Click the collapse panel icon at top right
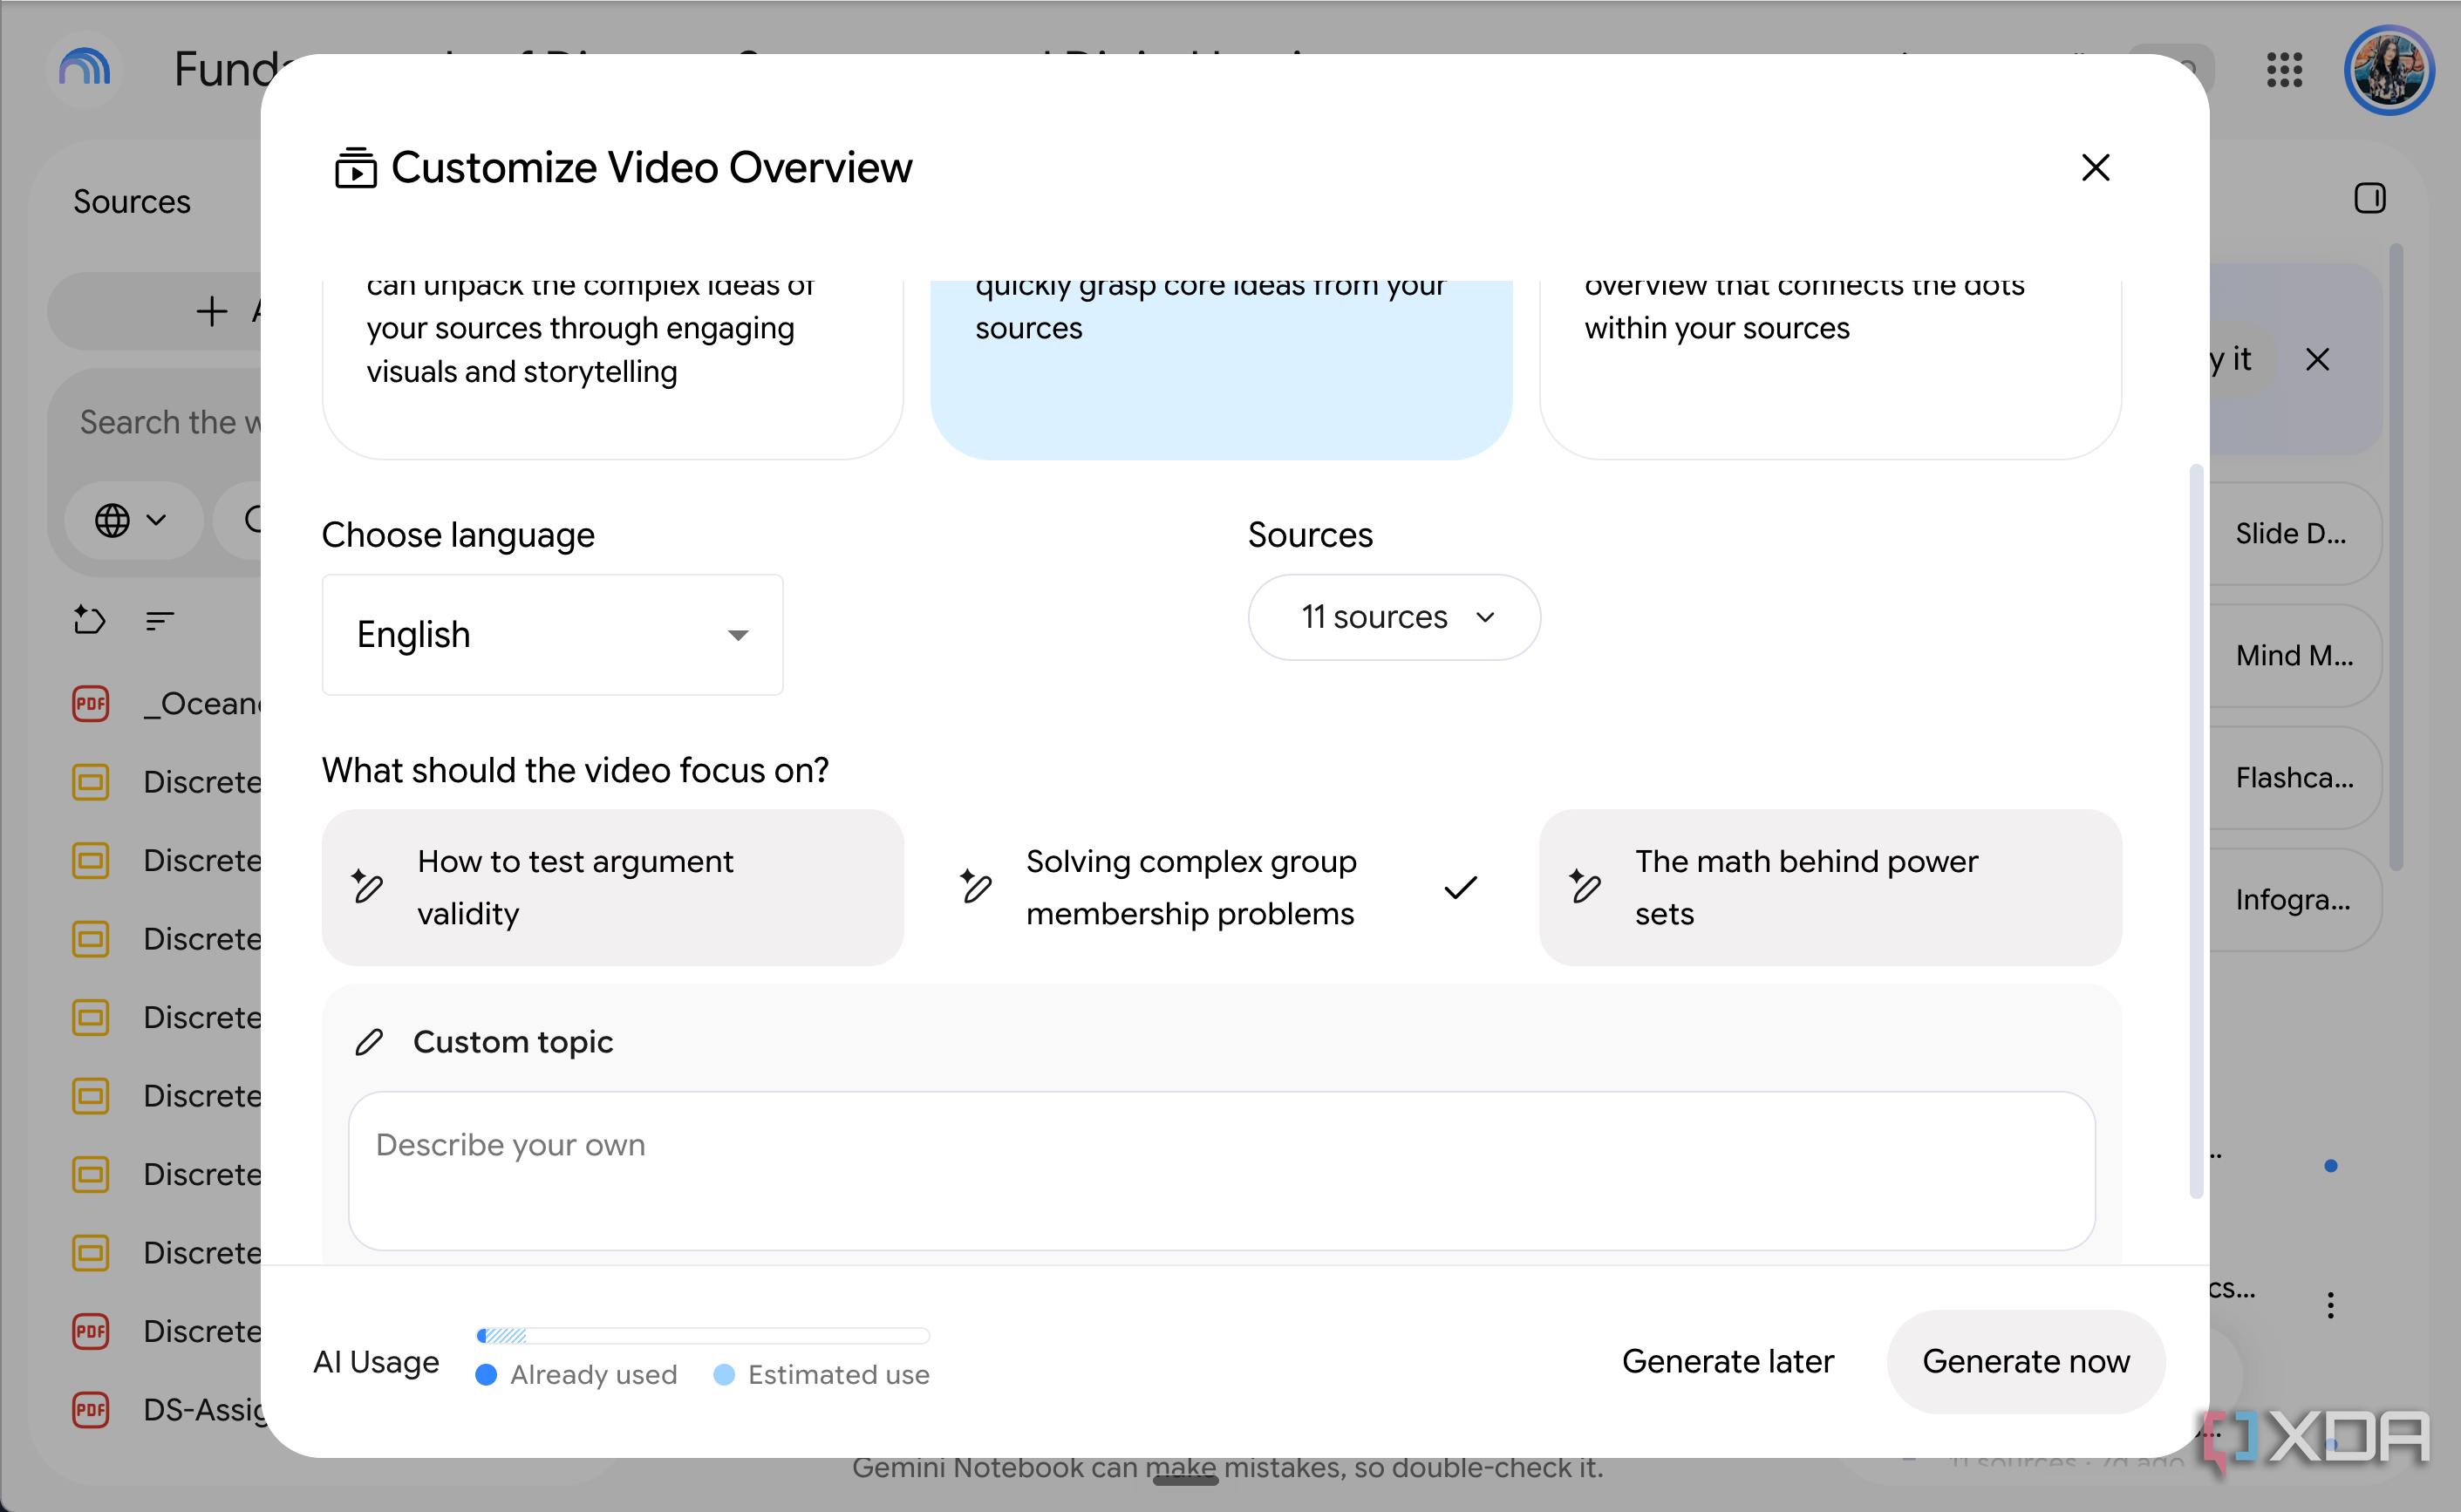The image size is (2461, 1512). click(x=2369, y=198)
